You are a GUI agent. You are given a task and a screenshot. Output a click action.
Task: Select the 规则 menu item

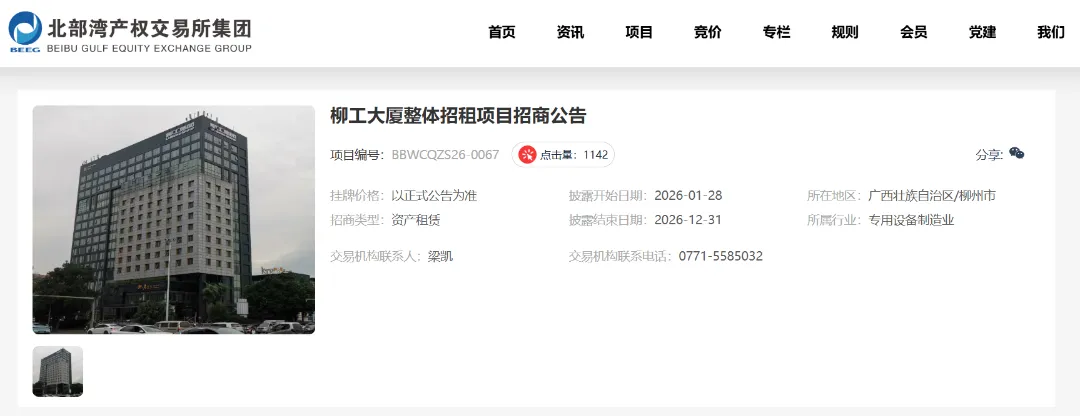coord(844,32)
